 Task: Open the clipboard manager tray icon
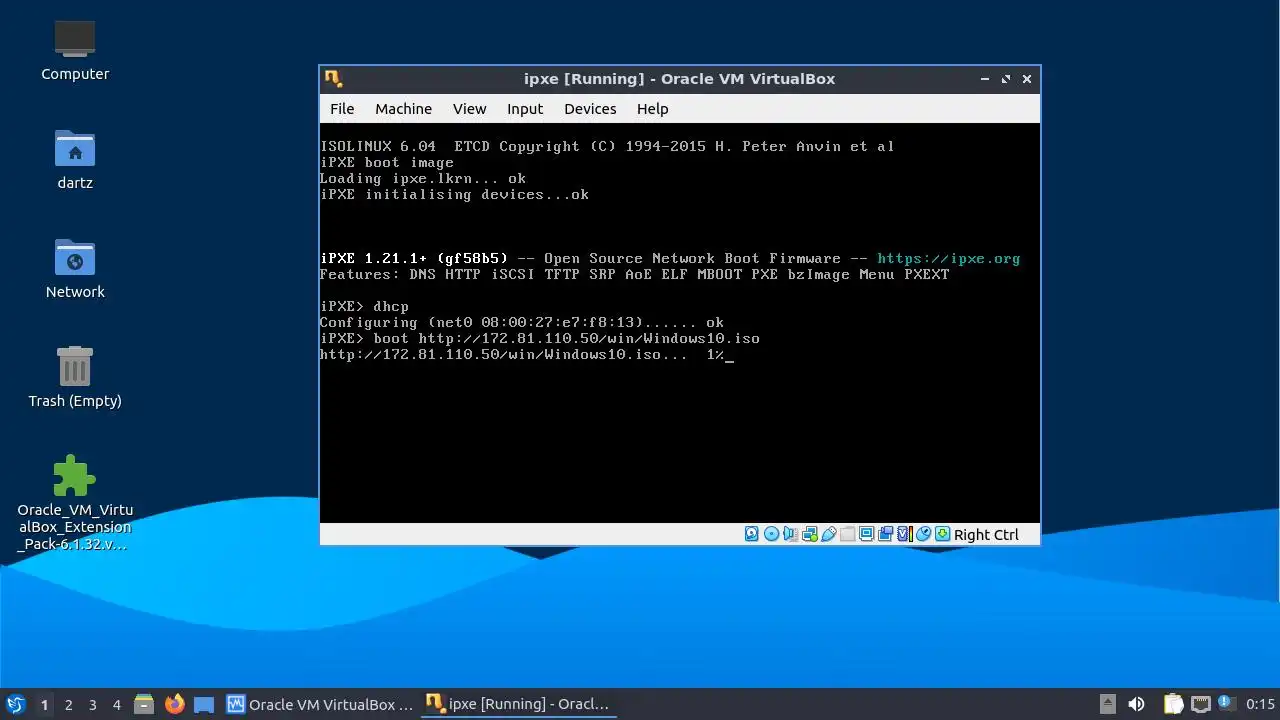1173,704
